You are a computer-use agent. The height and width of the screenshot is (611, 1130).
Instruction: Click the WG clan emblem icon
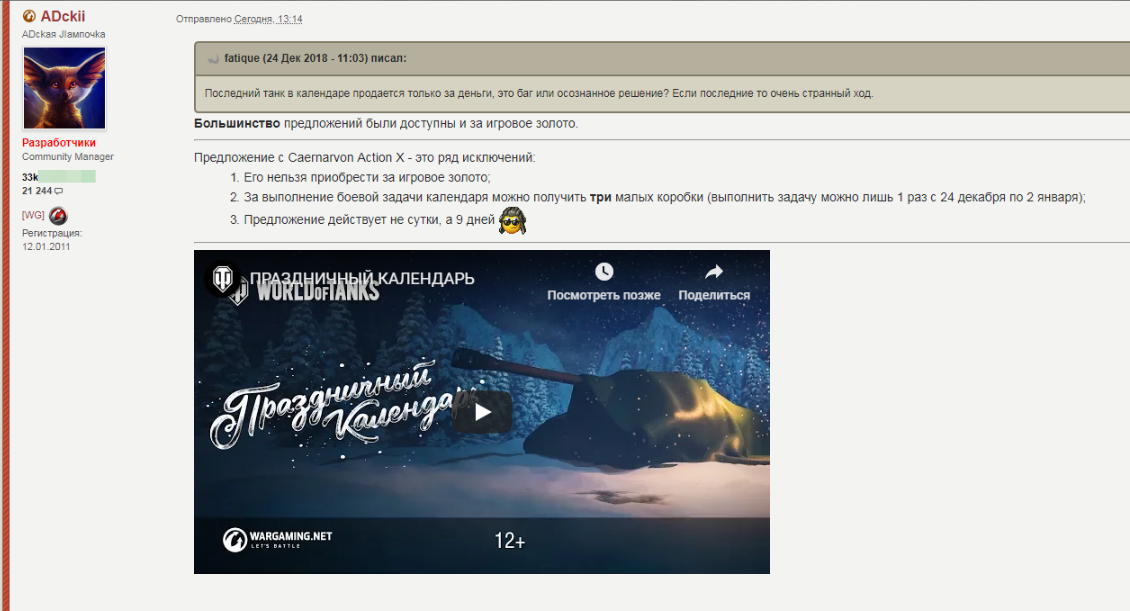point(58,215)
